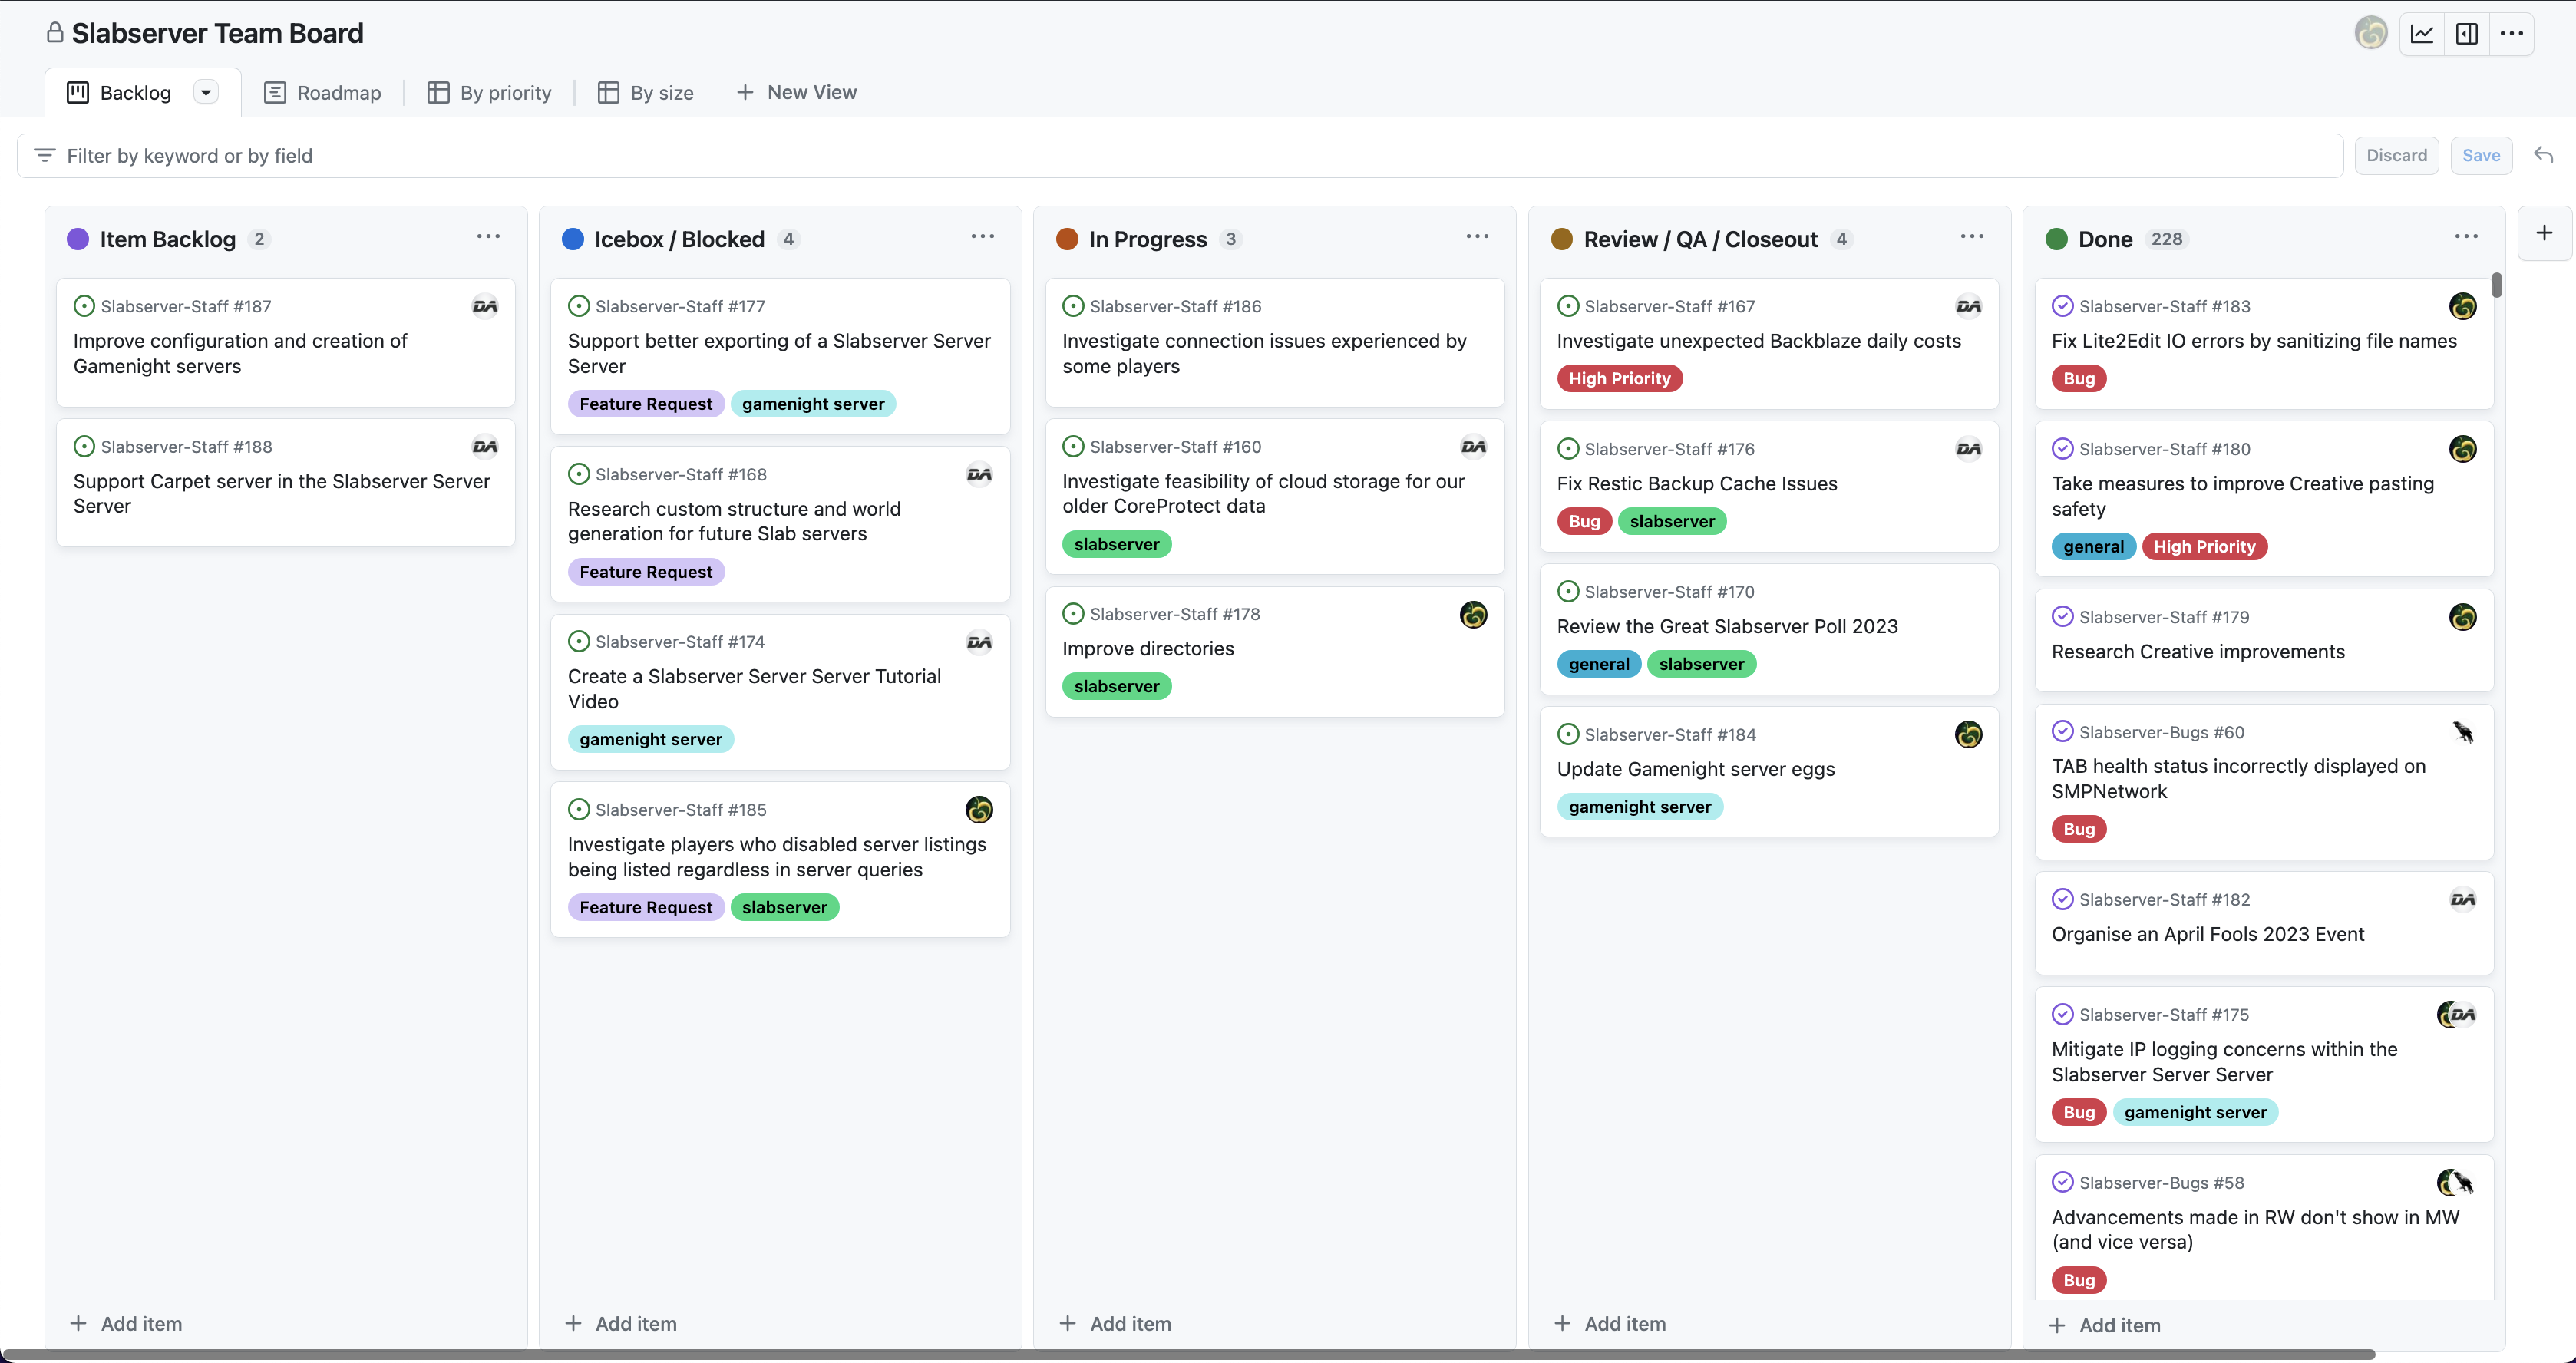Click the Save button

point(2481,156)
